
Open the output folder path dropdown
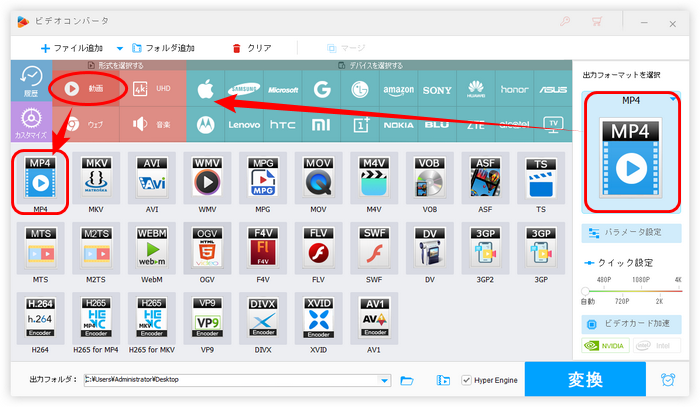coord(384,380)
